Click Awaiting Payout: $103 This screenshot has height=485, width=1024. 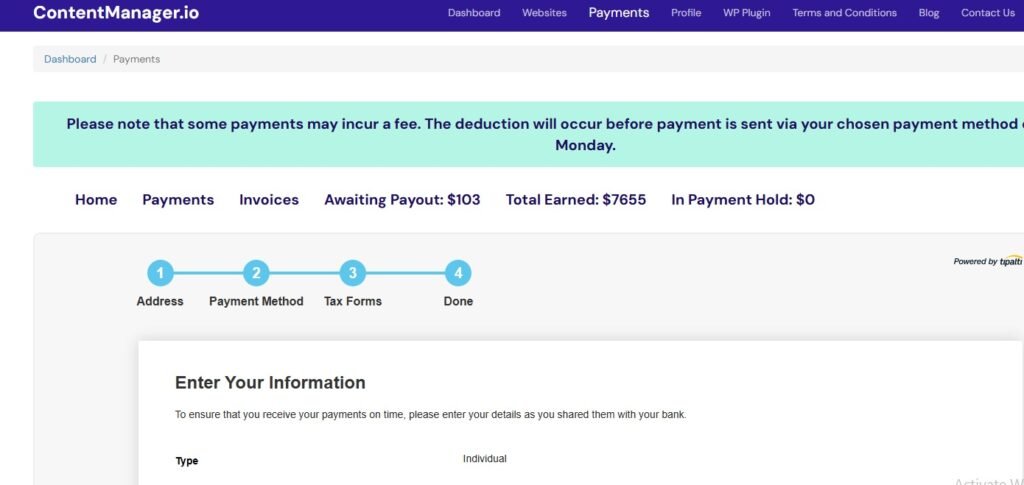click(402, 200)
